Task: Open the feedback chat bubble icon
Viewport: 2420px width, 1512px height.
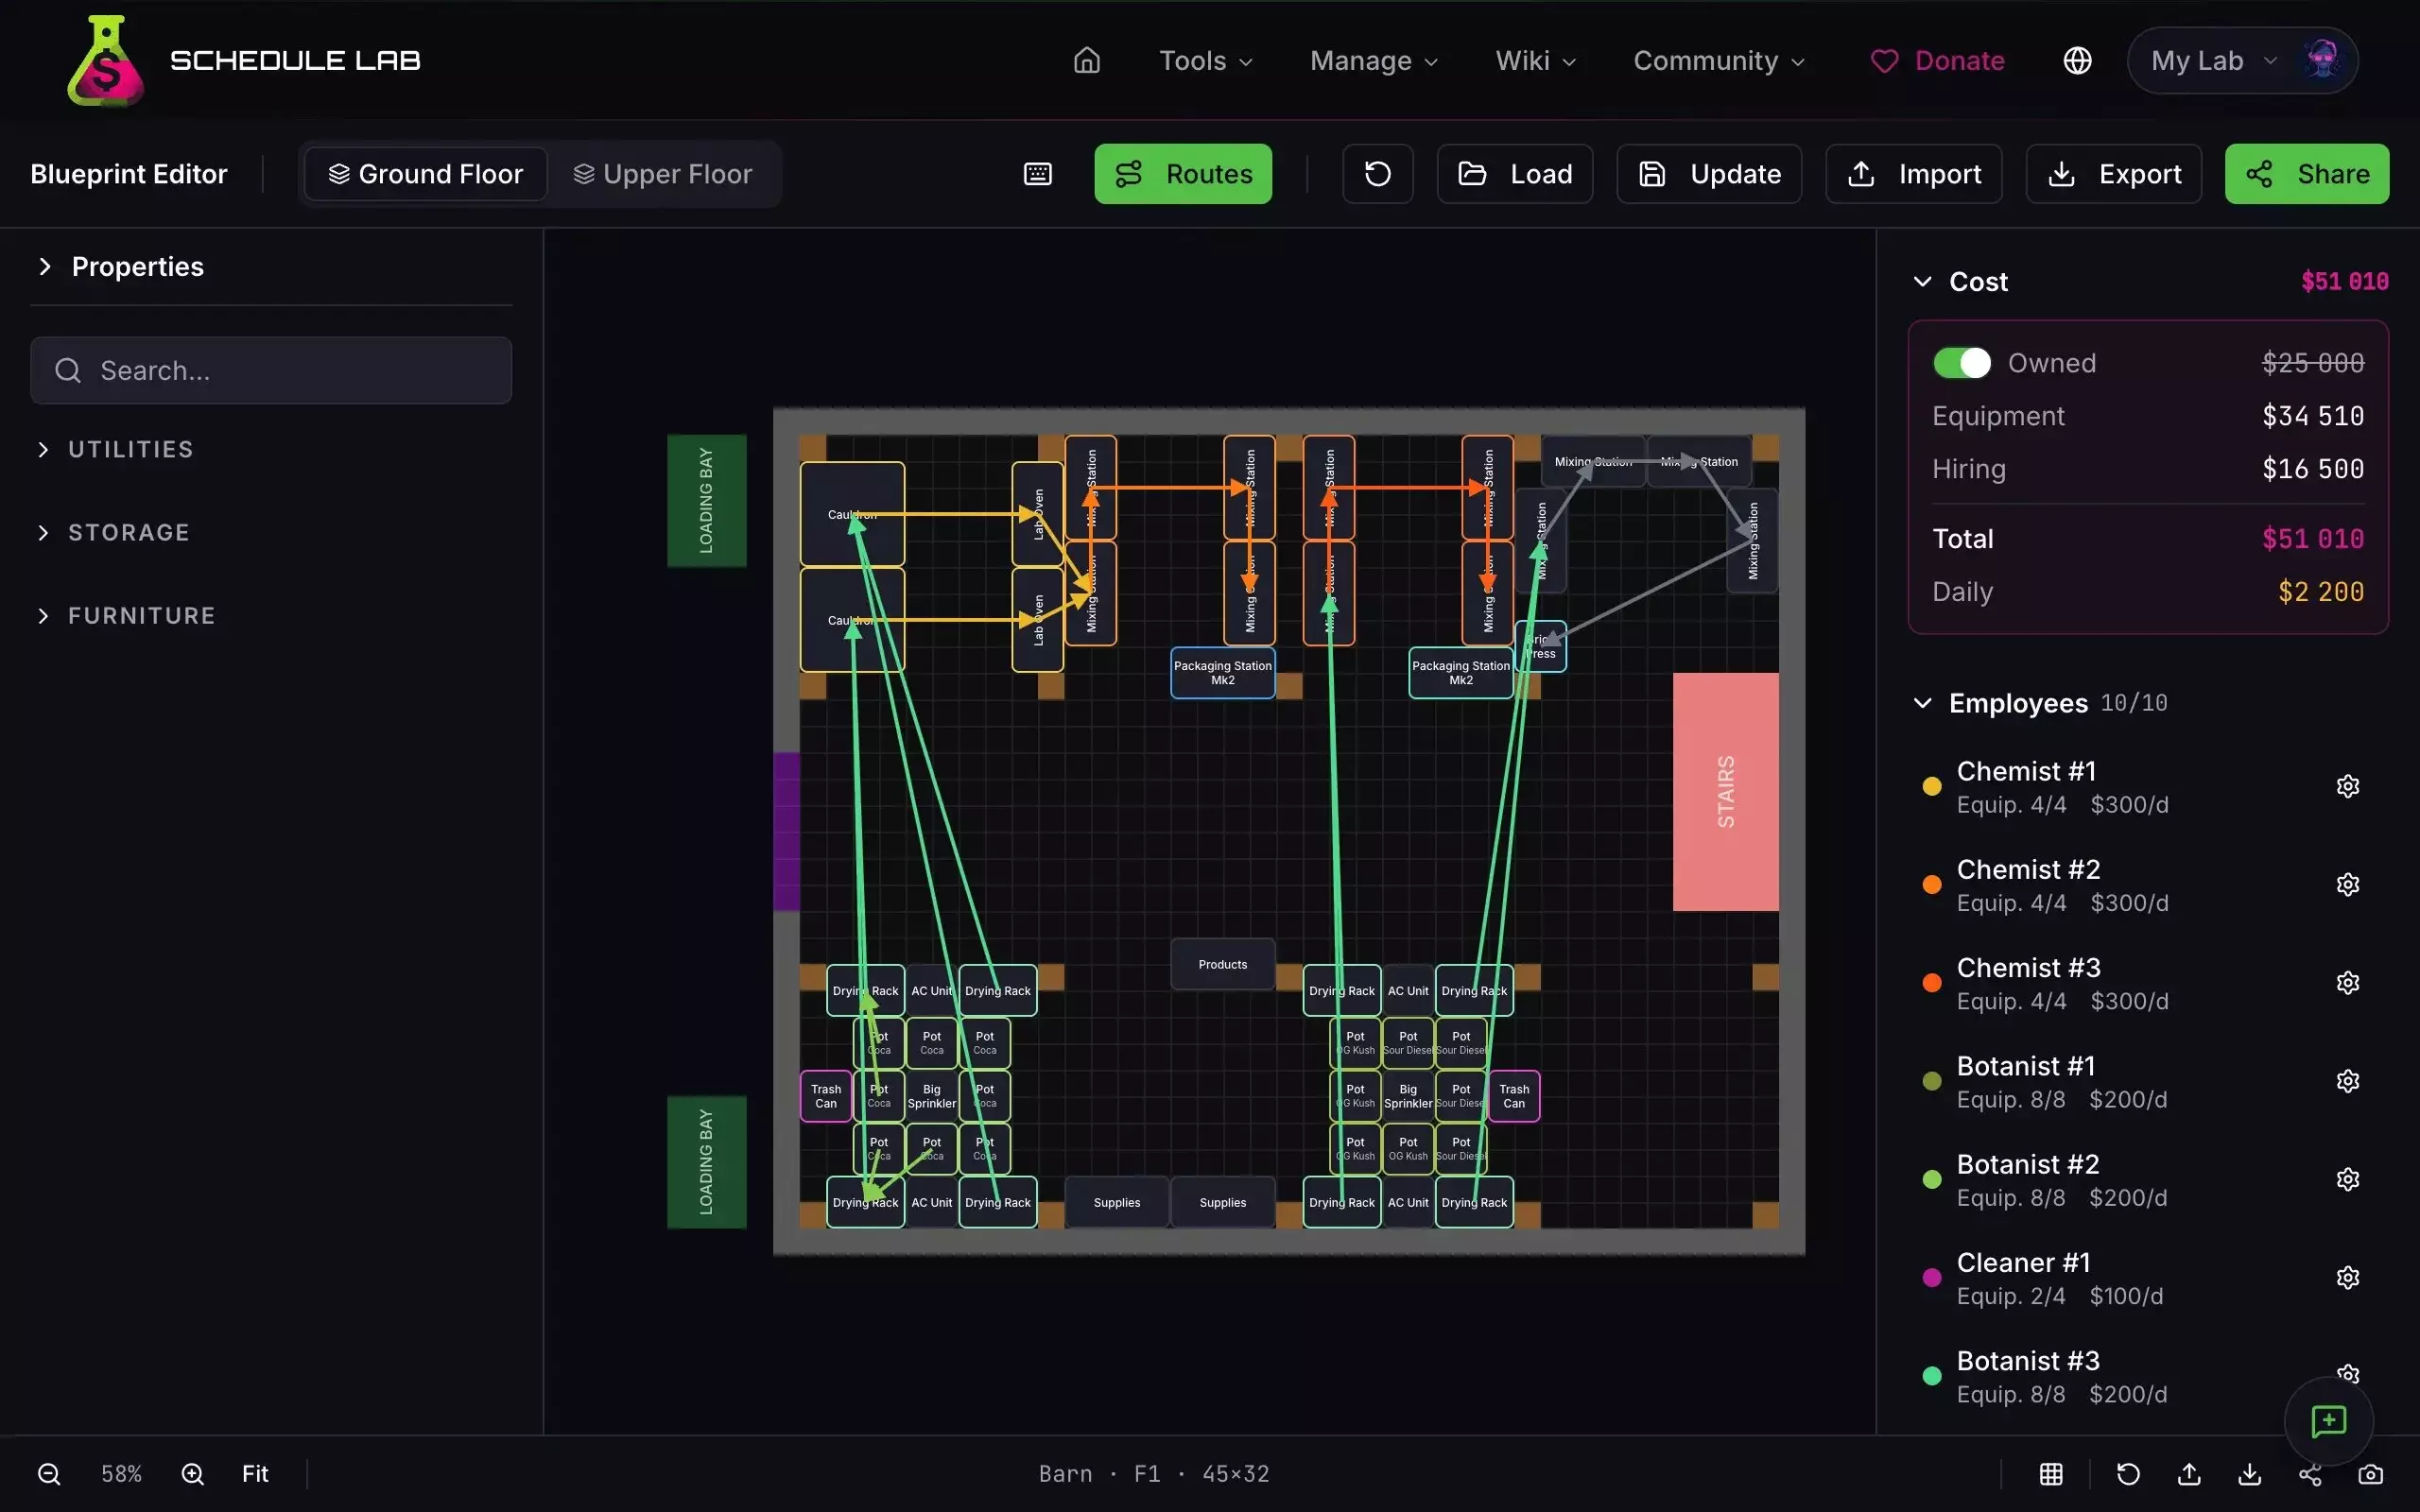Action: [2328, 1421]
